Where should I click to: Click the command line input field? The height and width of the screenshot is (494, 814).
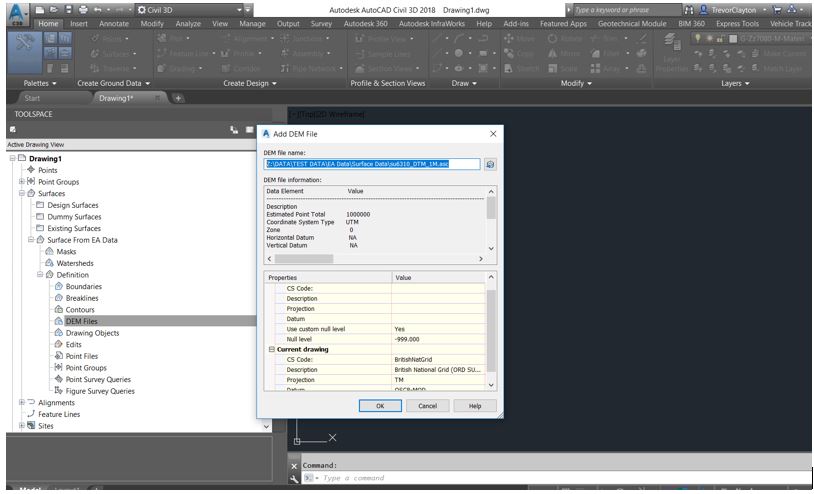point(555,478)
